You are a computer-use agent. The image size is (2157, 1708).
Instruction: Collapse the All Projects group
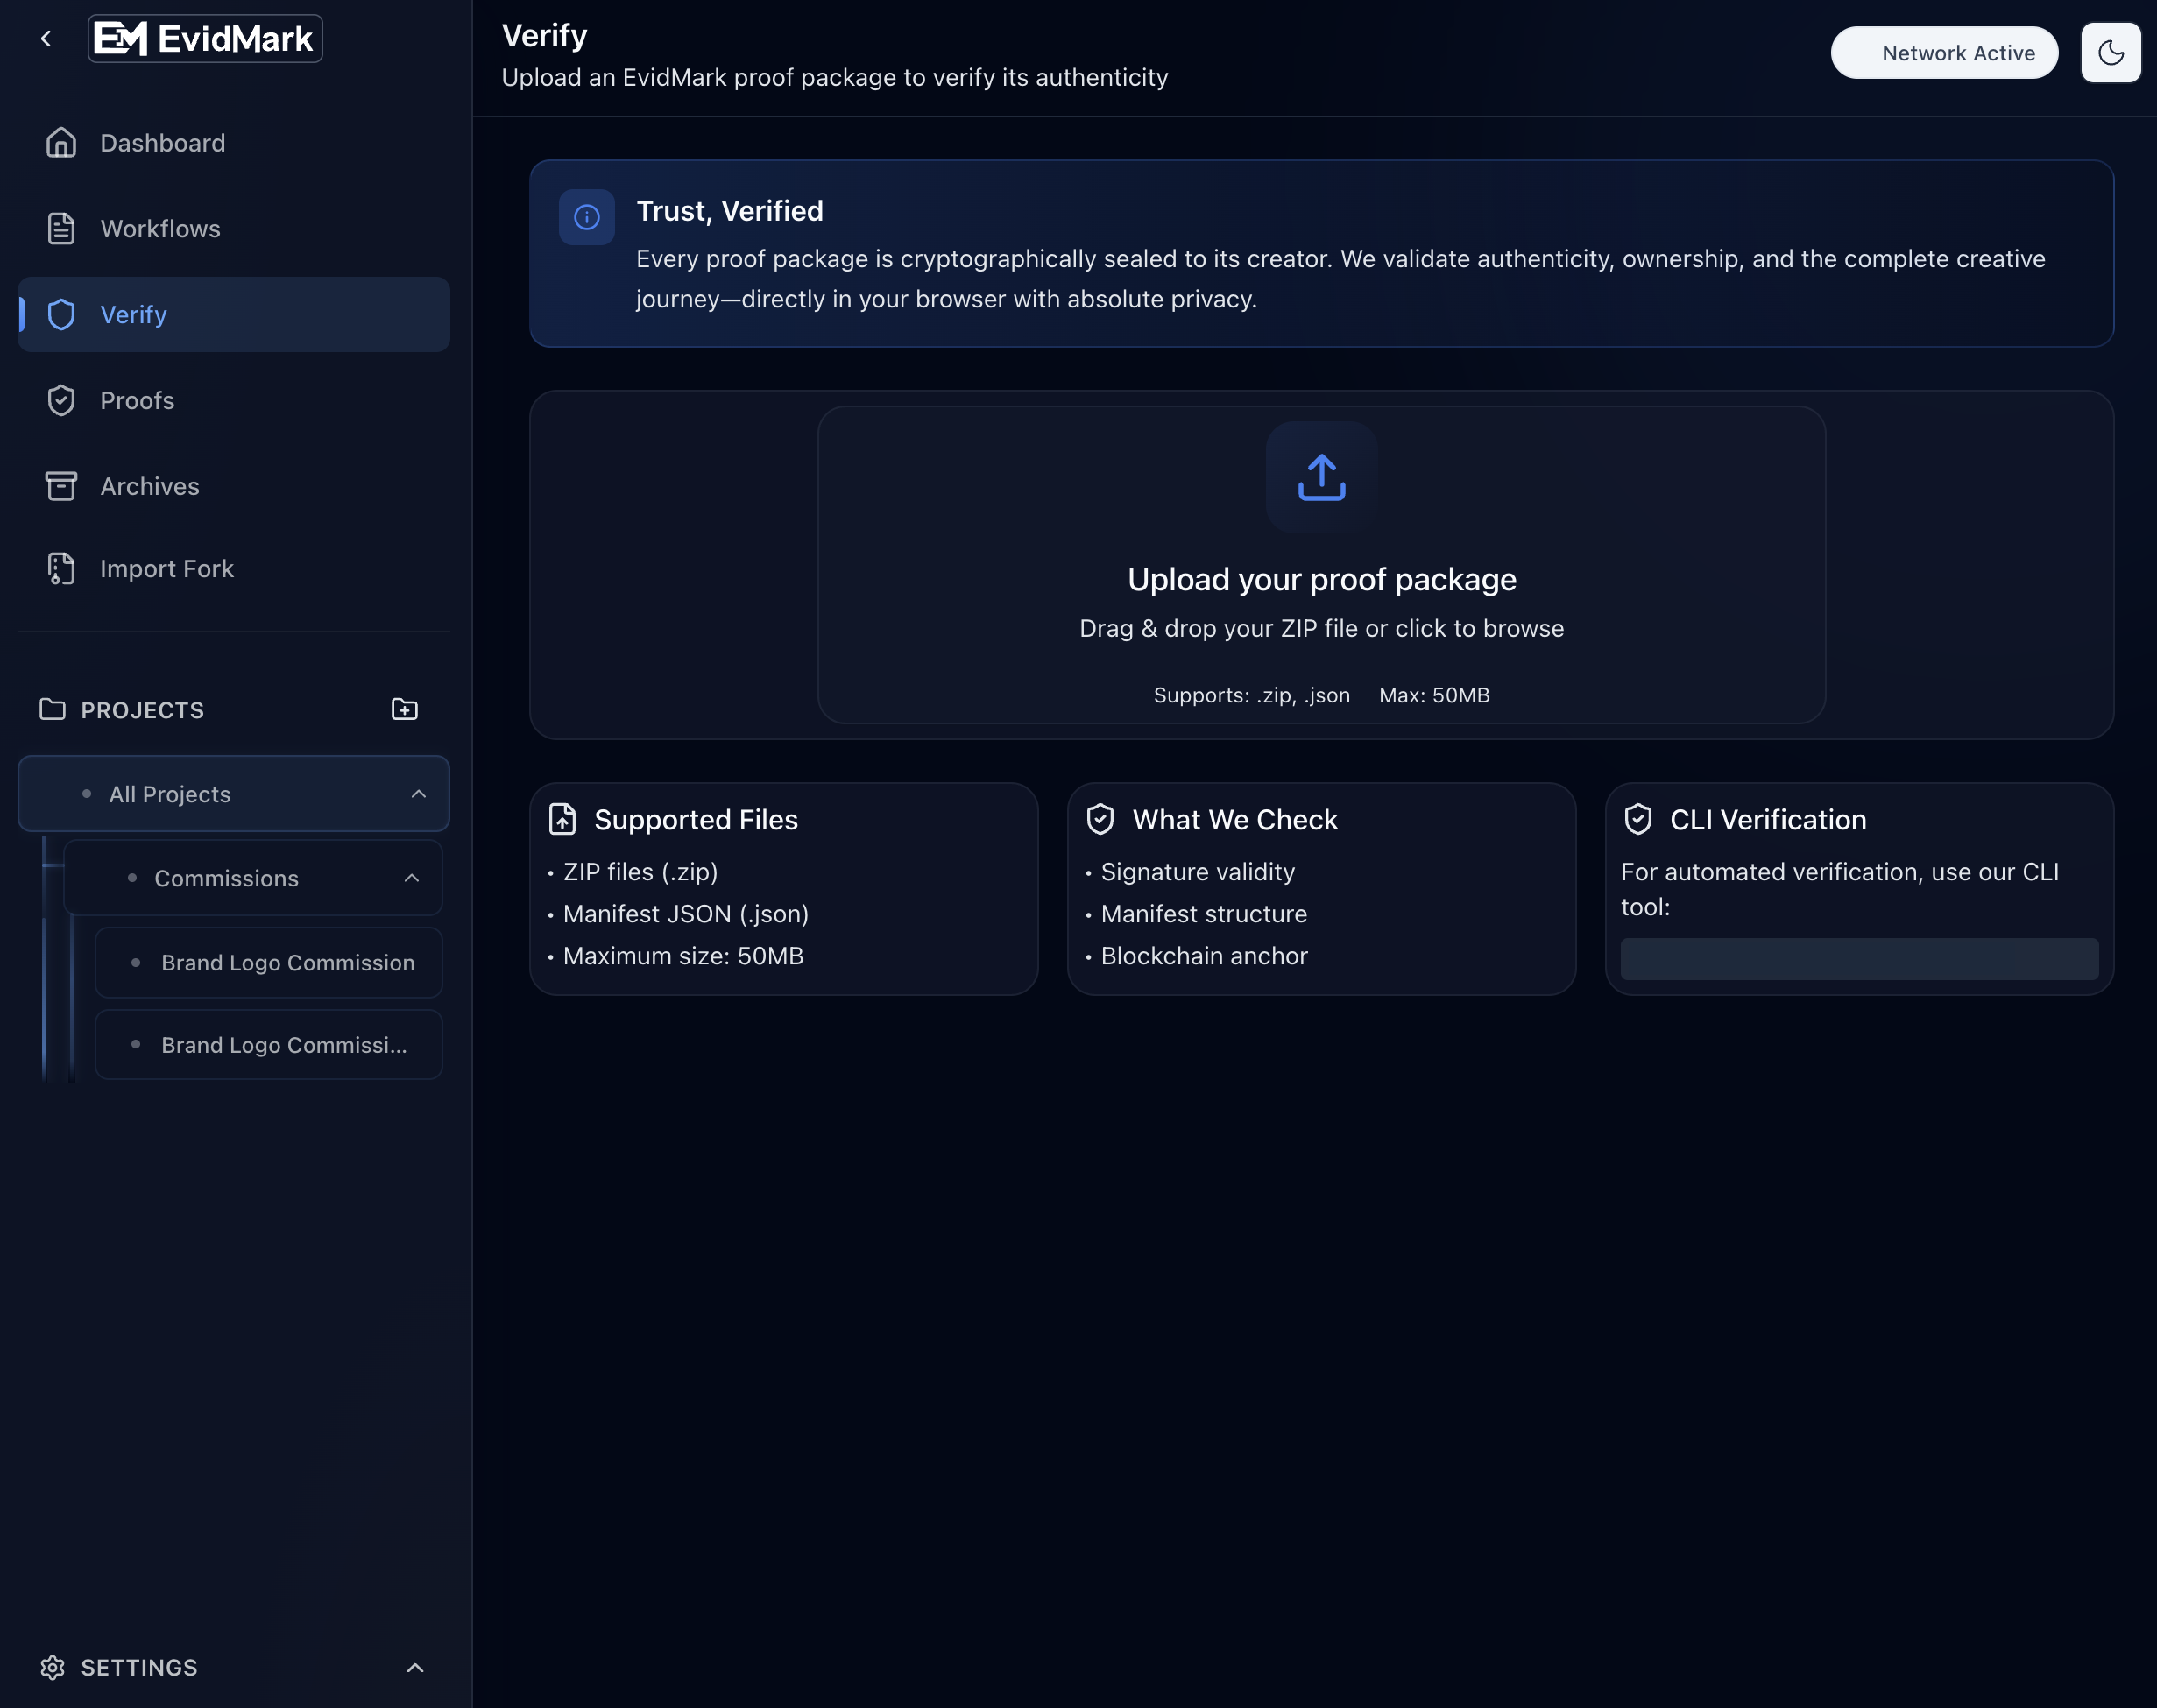[x=418, y=793]
